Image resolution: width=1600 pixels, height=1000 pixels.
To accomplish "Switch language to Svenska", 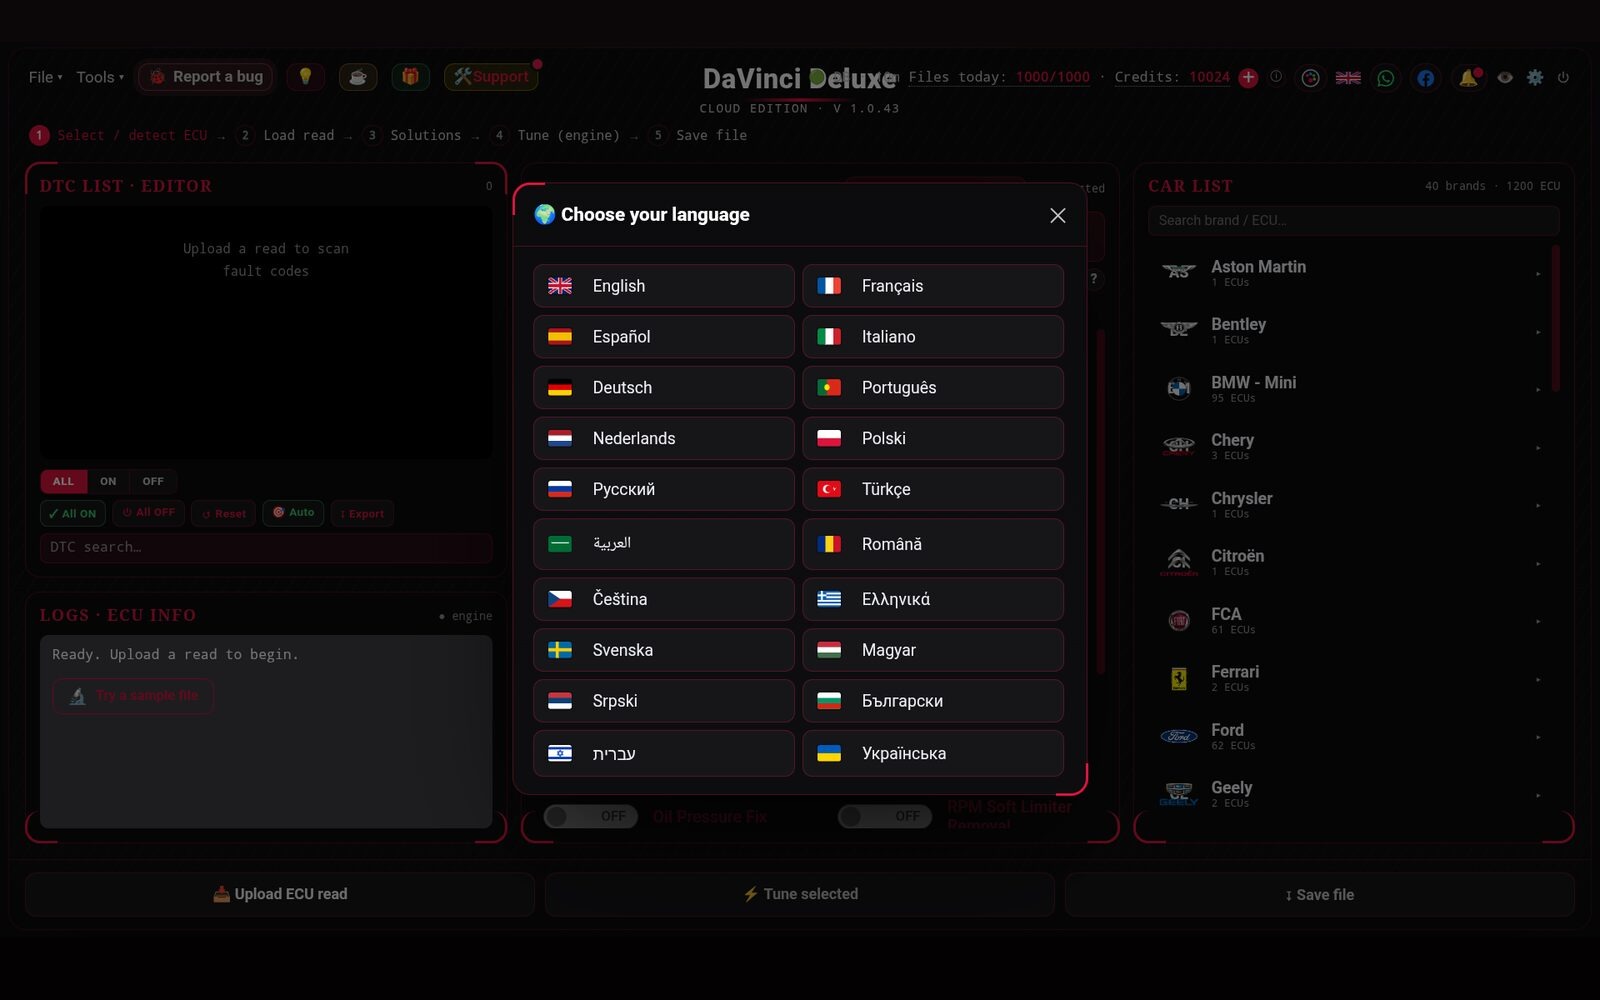I will [x=664, y=650].
